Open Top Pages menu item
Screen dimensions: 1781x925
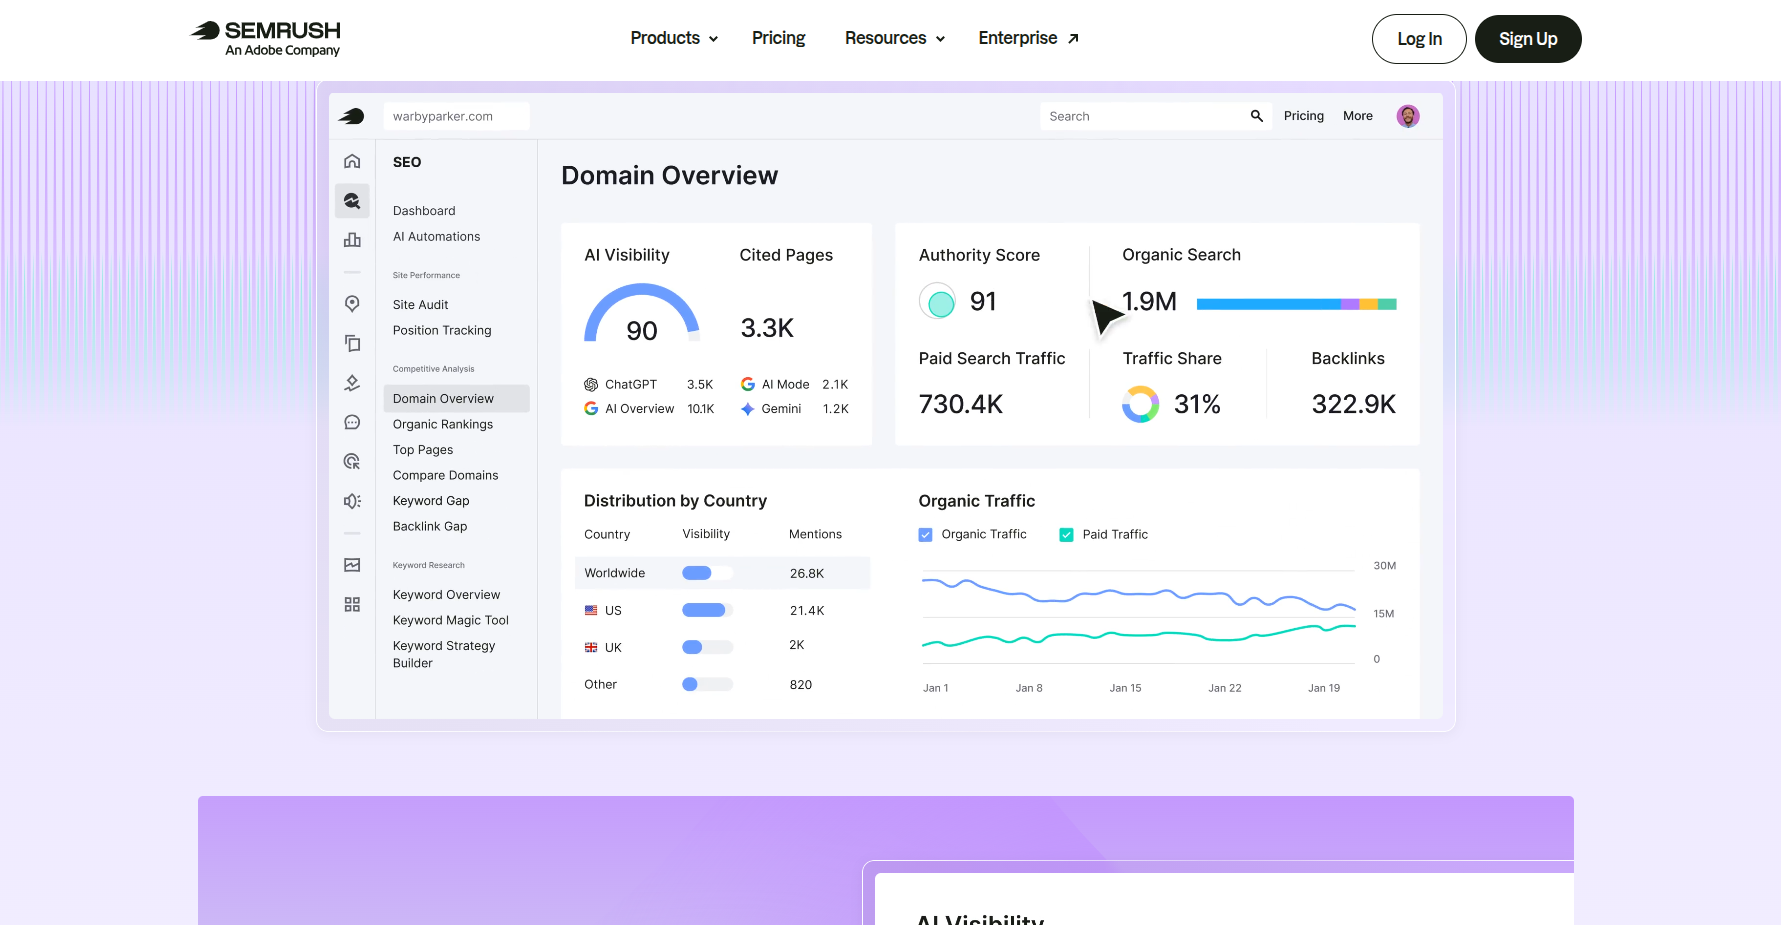[423, 450]
